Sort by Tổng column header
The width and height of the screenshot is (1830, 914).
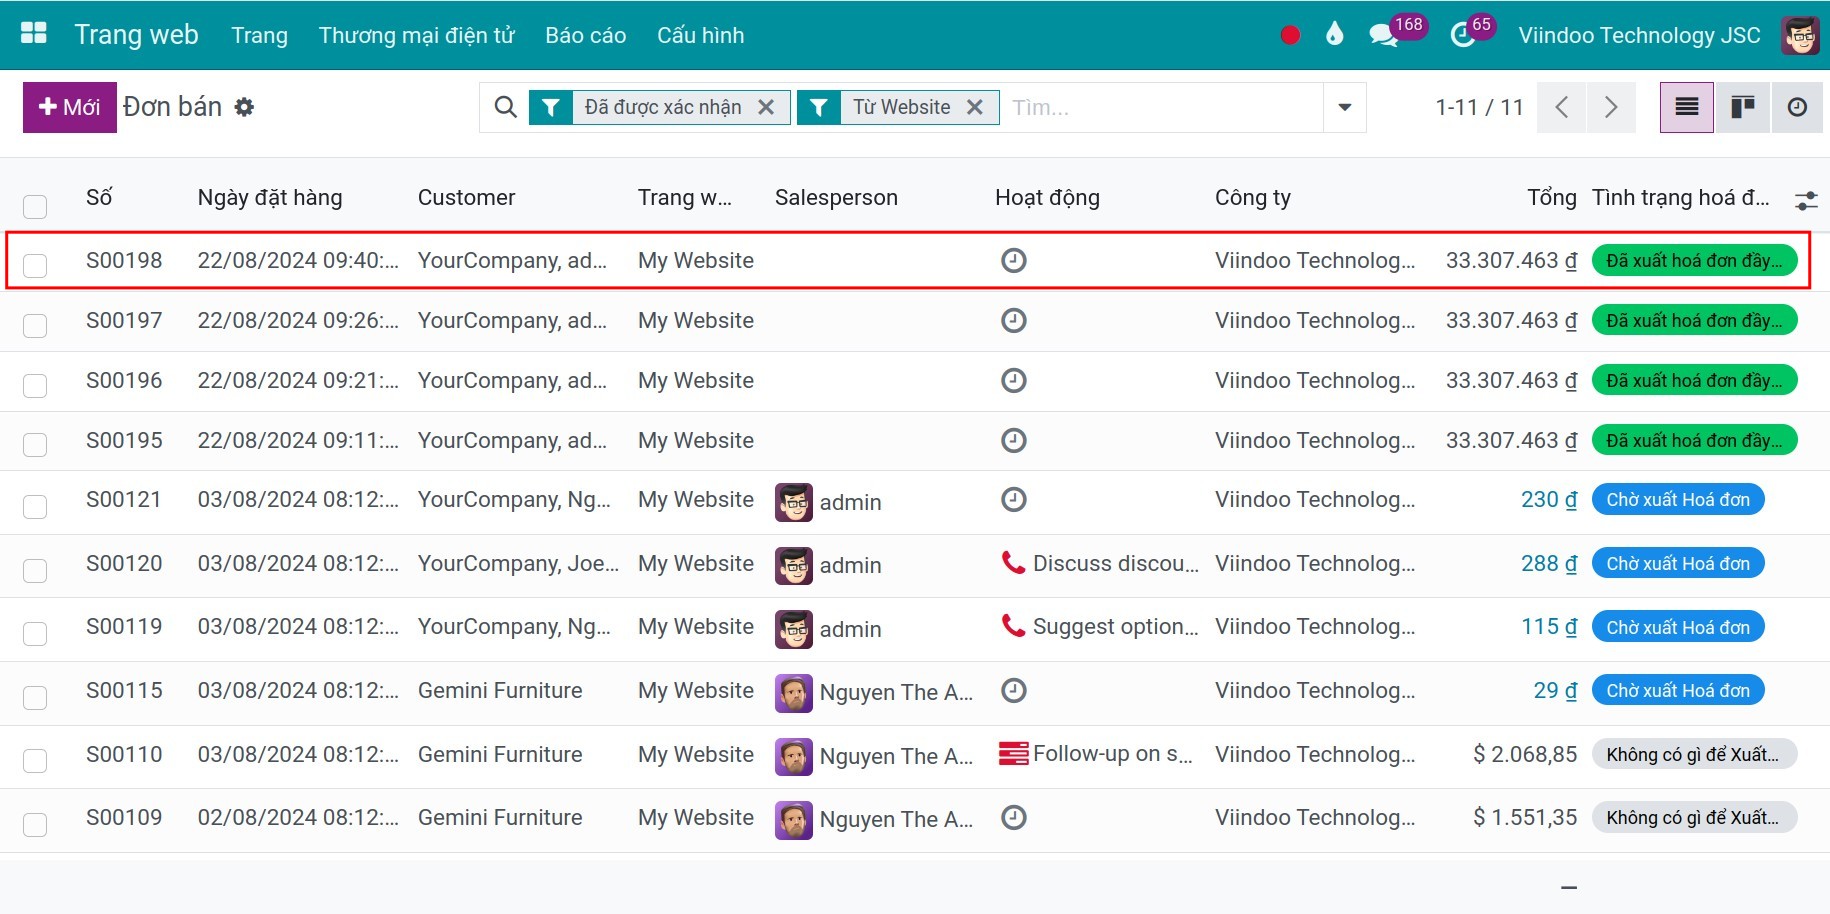point(1551,197)
